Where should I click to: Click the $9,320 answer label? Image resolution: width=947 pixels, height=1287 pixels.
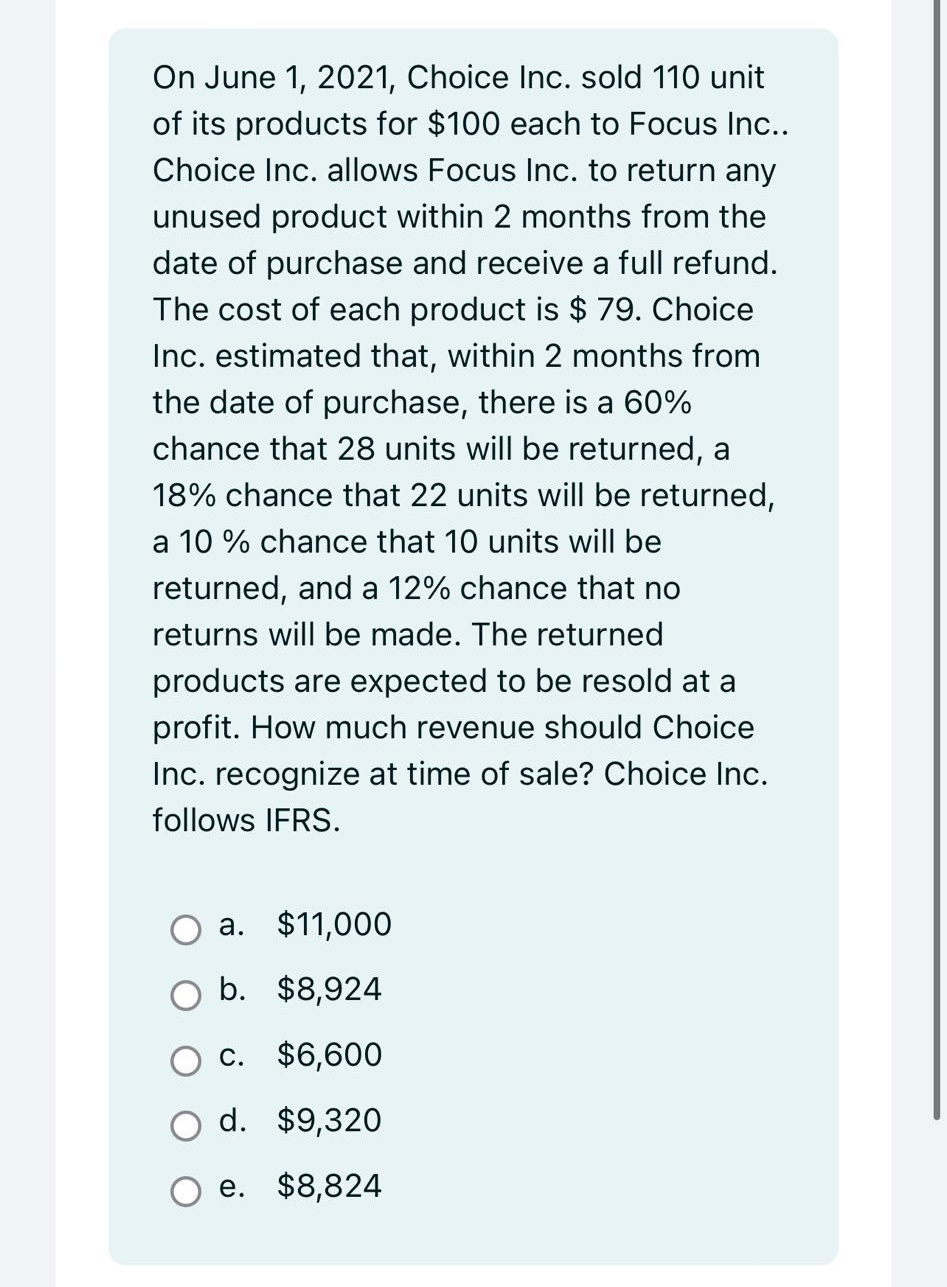point(329,1121)
